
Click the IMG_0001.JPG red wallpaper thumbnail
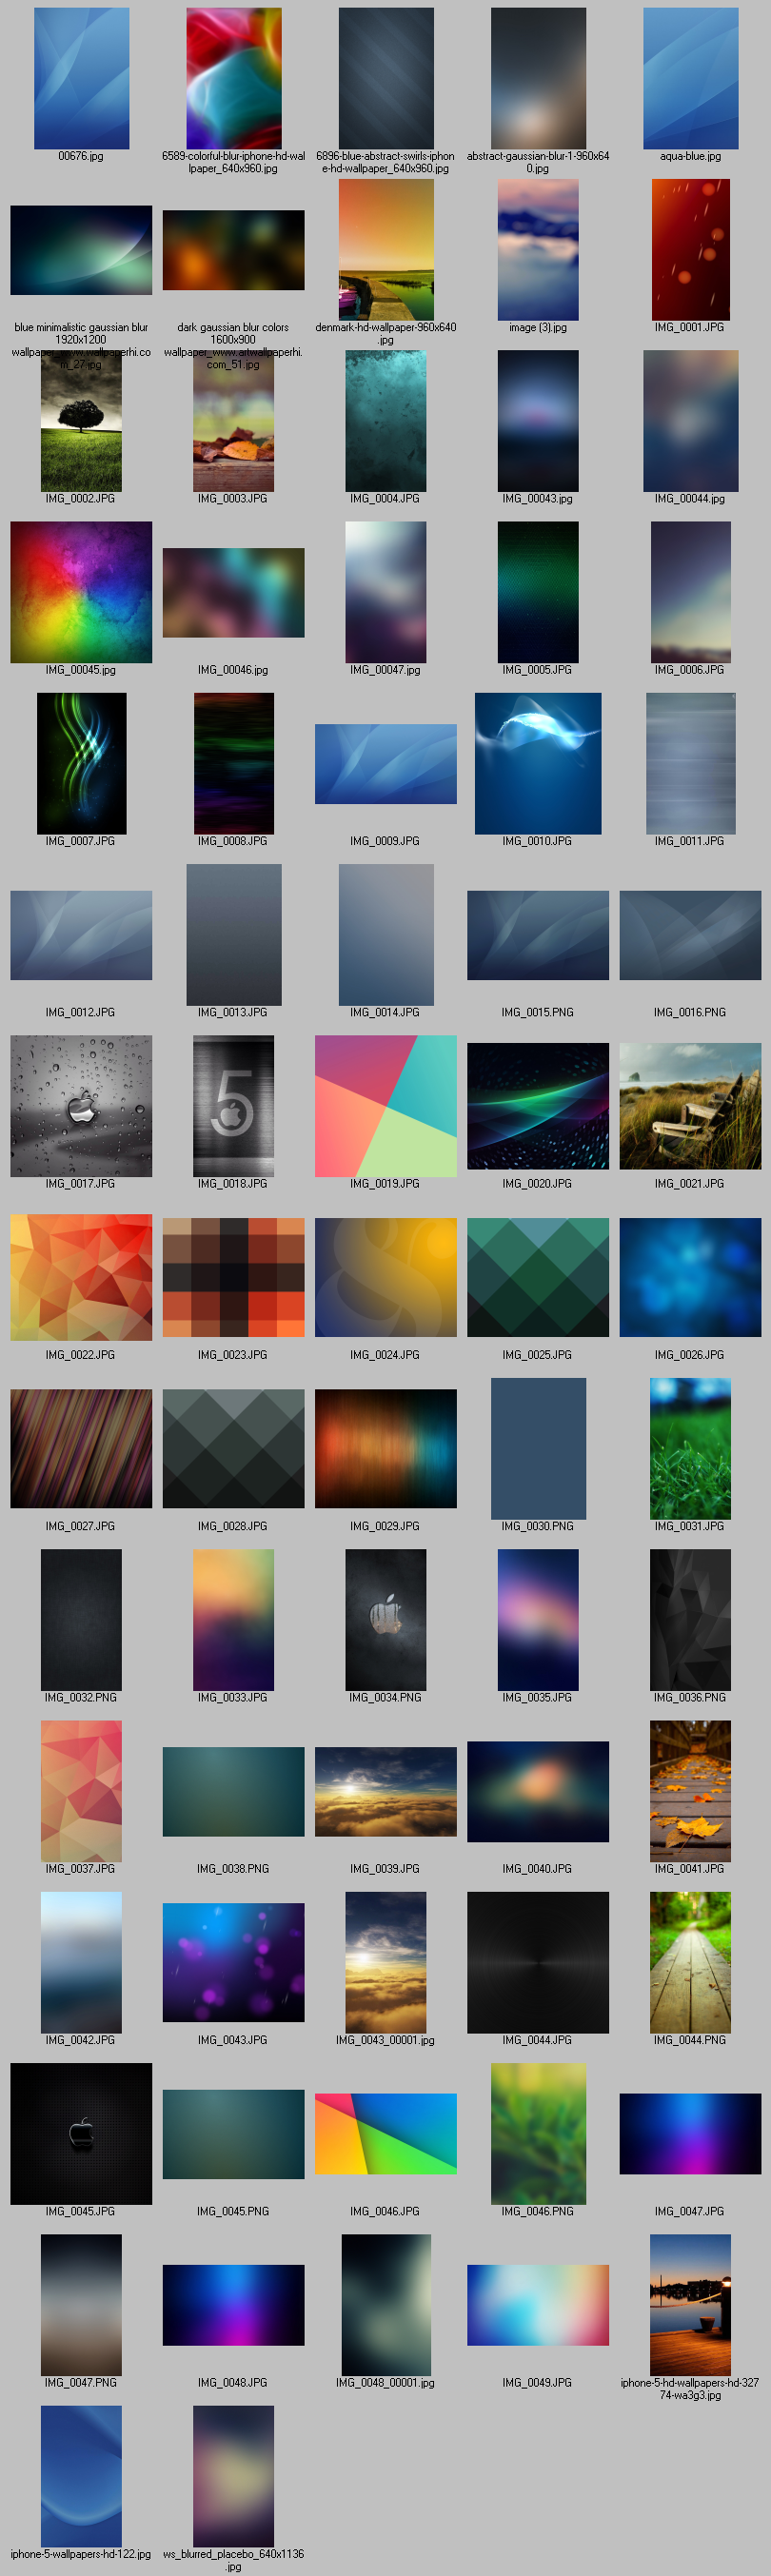pyautogui.click(x=690, y=250)
